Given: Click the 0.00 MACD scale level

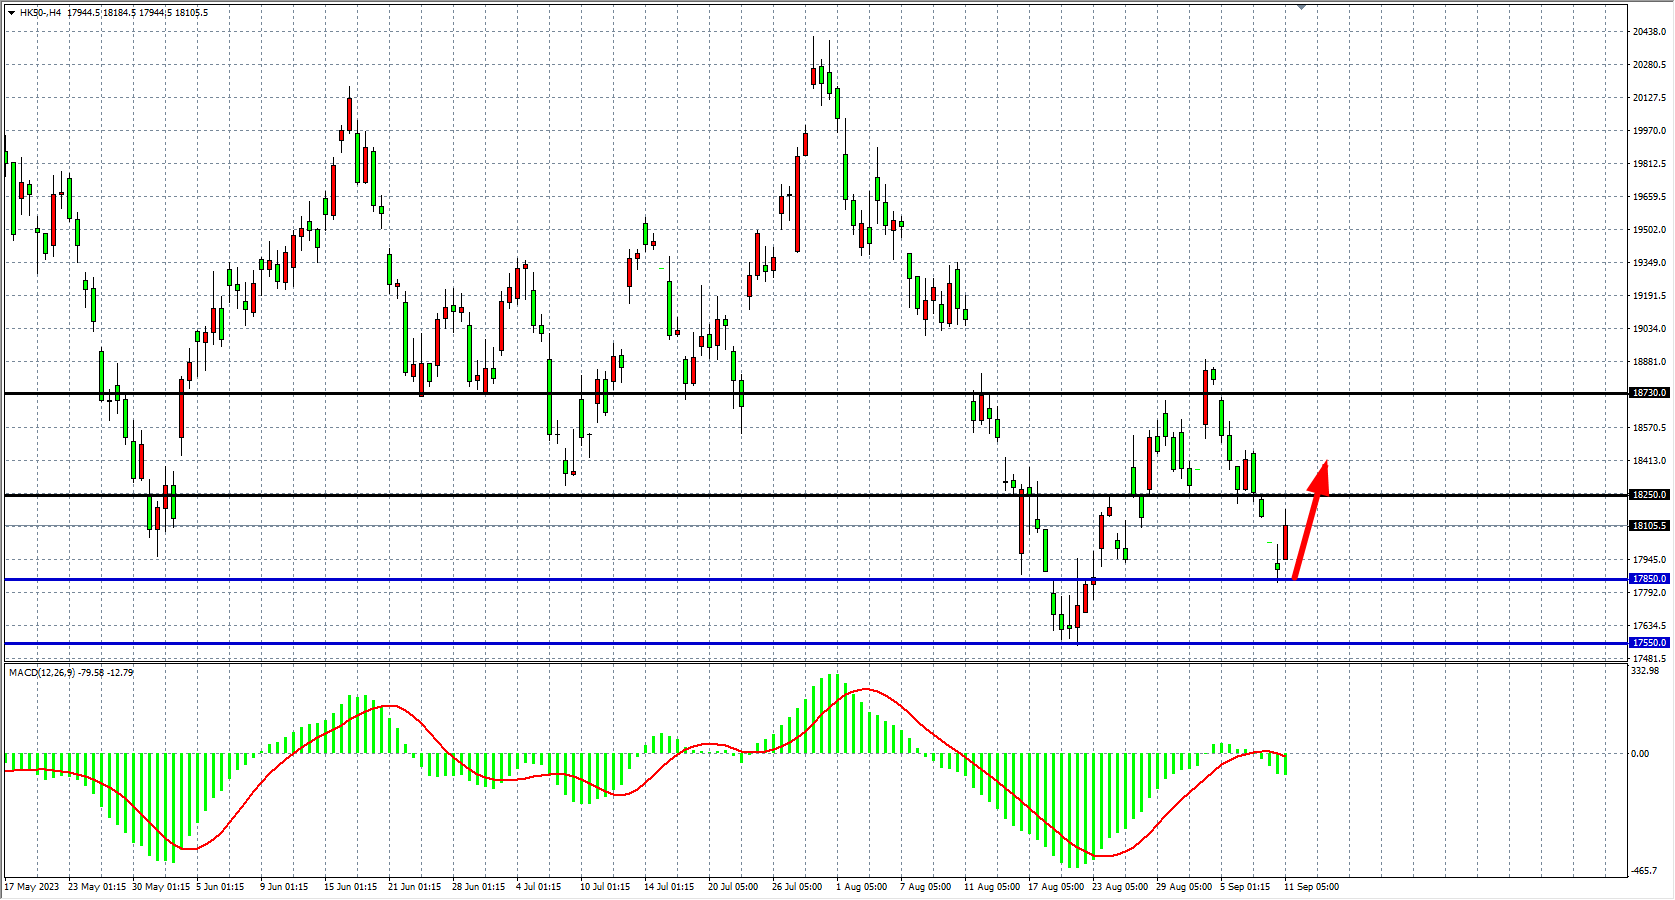Looking at the screenshot, I should [1640, 754].
